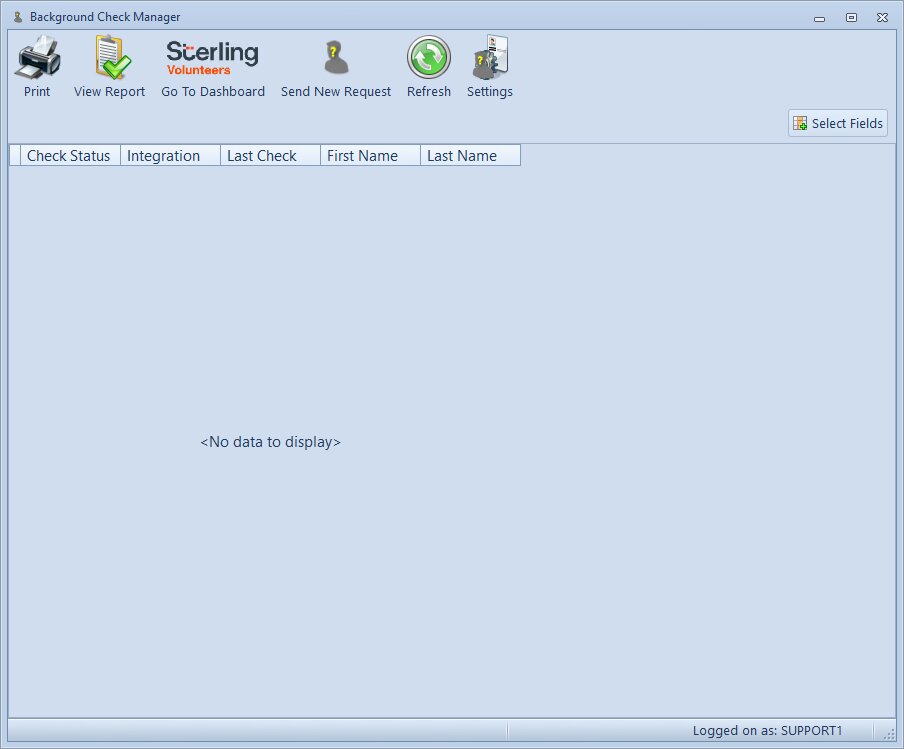Minimize the Background Check Manager window
This screenshot has width=904, height=749.
[x=819, y=18]
